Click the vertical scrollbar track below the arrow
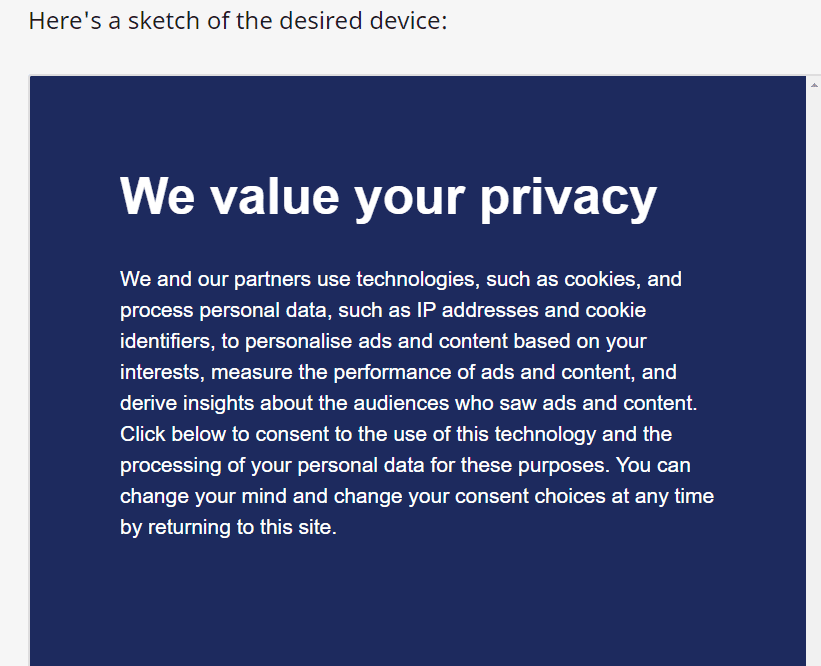The height and width of the screenshot is (666, 821). (x=814, y=379)
